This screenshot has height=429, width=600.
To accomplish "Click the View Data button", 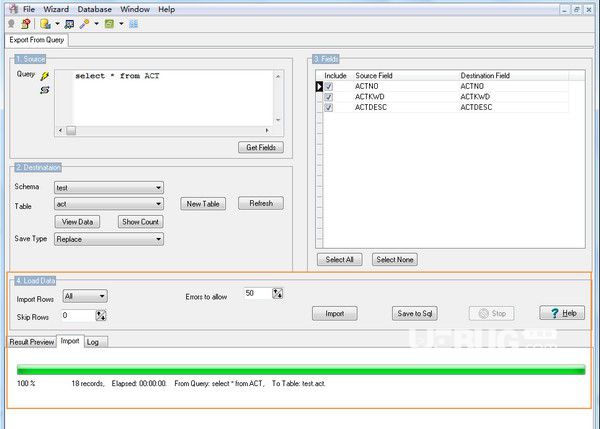I will tap(77, 222).
